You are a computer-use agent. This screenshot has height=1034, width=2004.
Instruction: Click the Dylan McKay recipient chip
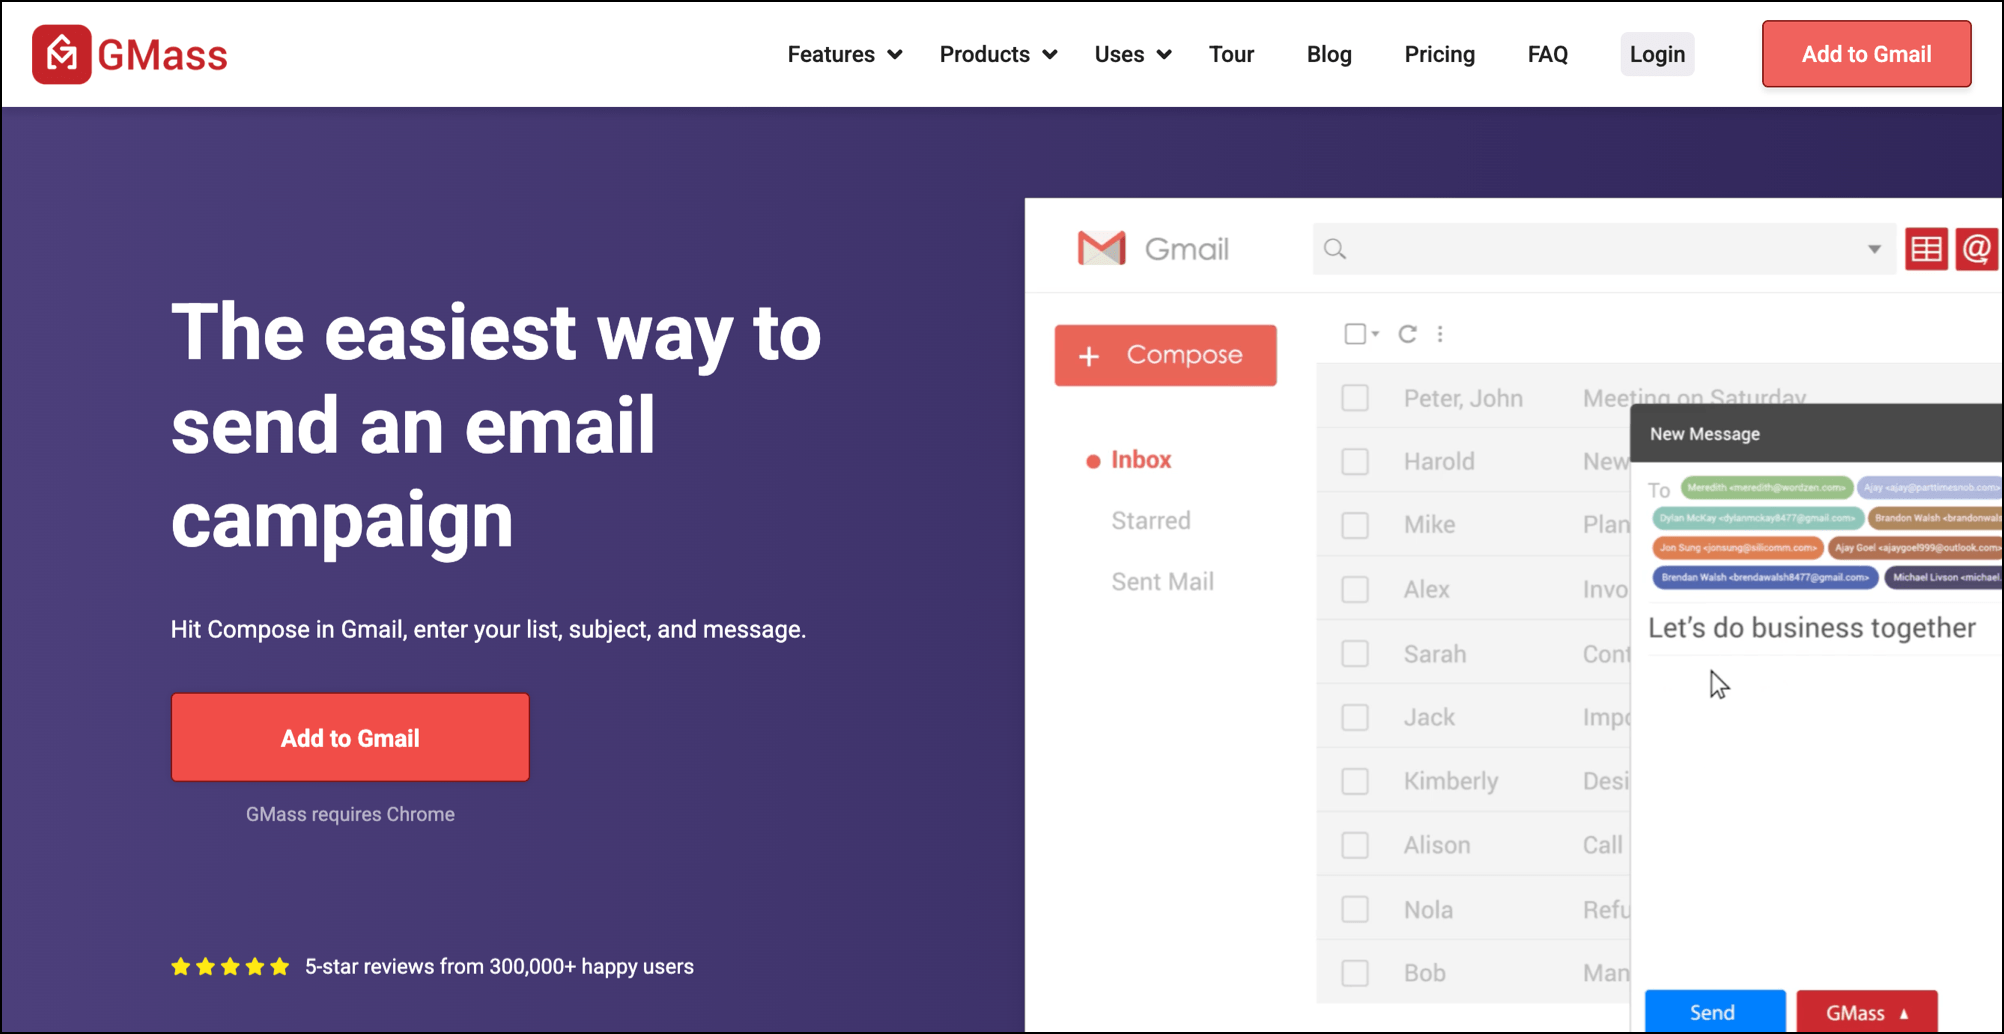(x=1757, y=518)
